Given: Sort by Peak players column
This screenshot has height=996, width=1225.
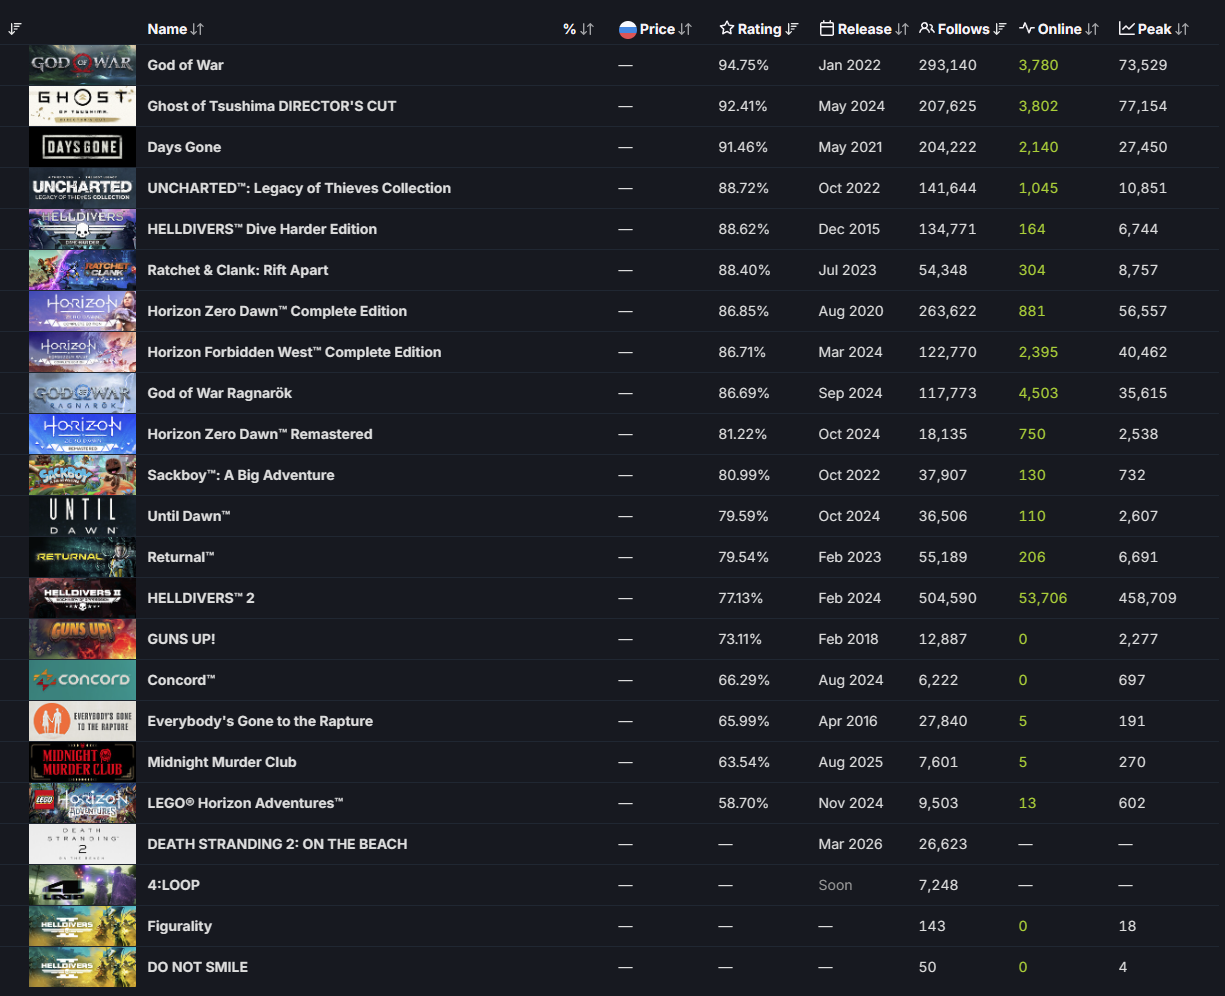Looking at the screenshot, I should [x=1154, y=29].
